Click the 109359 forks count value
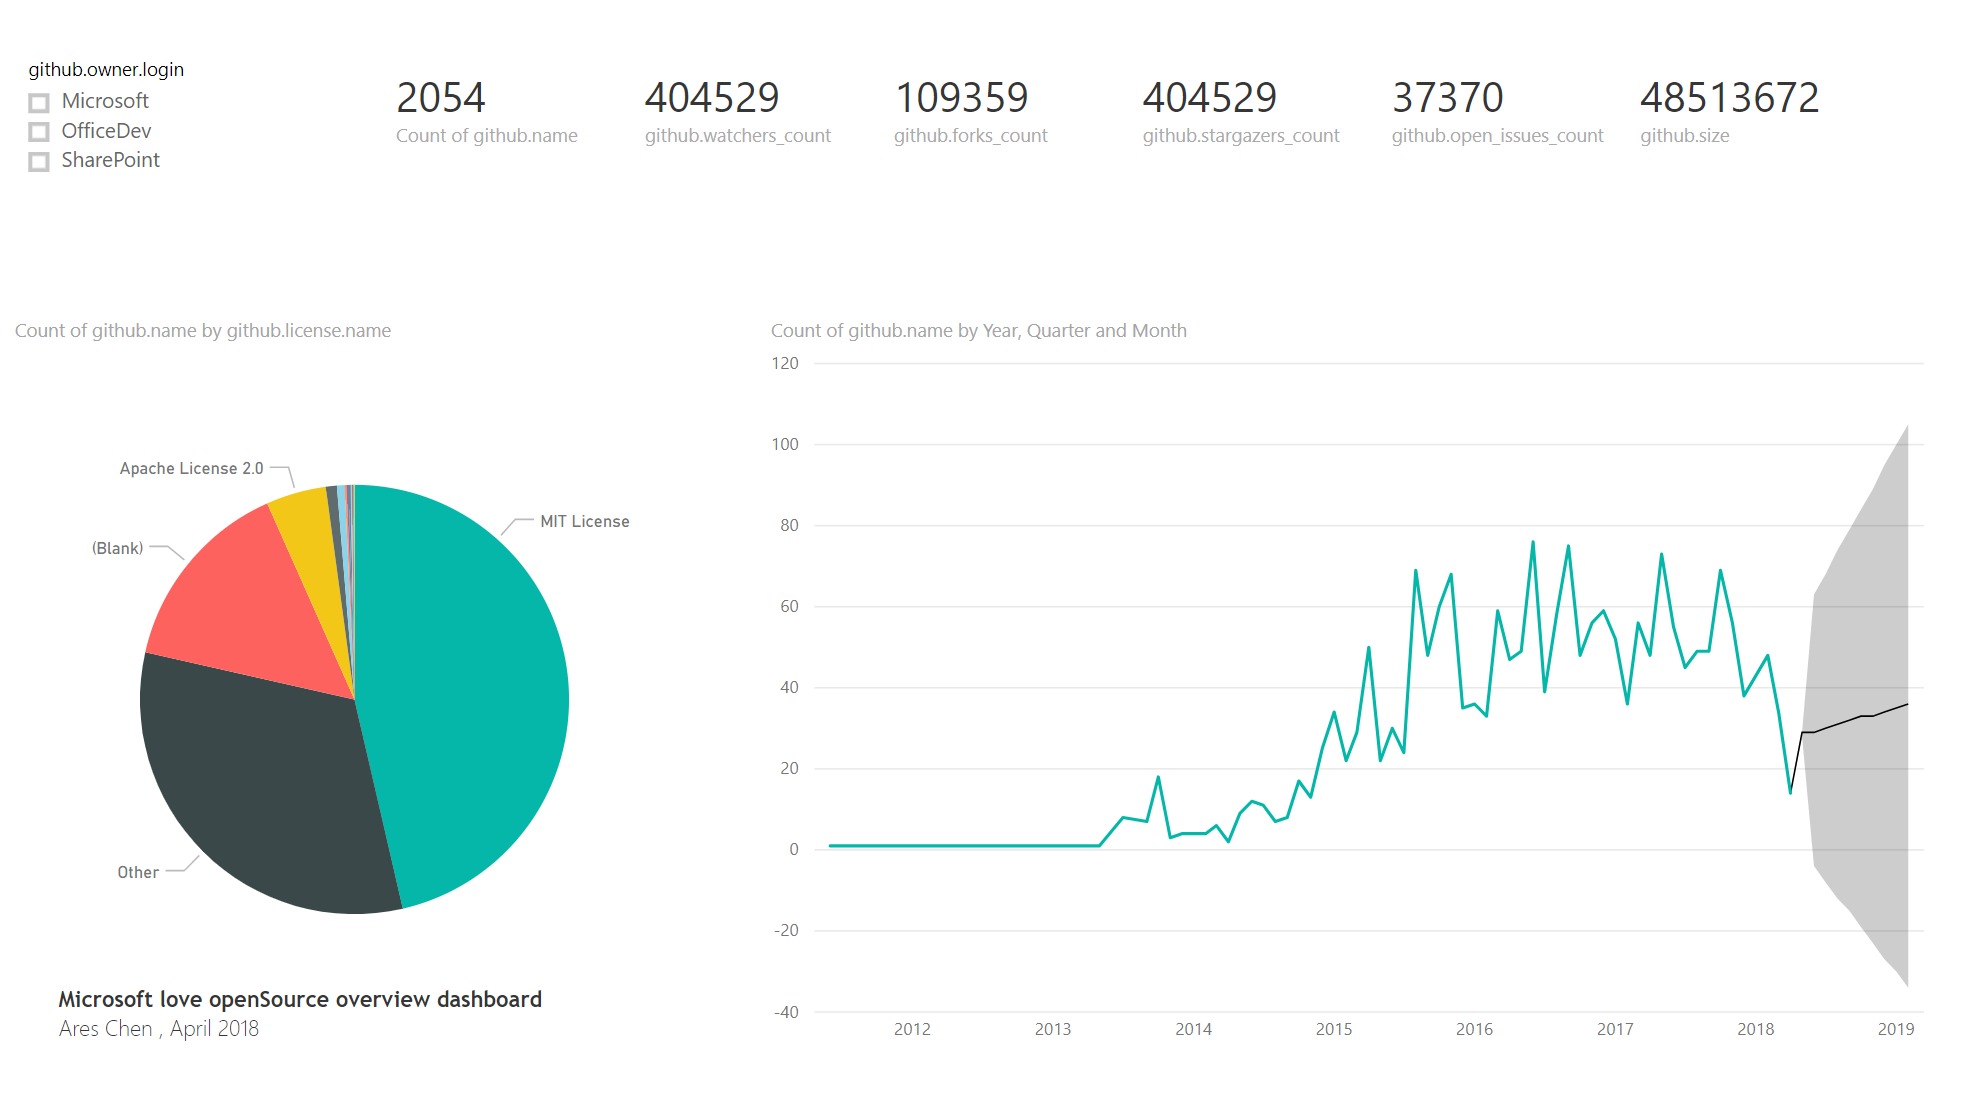 click(961, 98)
